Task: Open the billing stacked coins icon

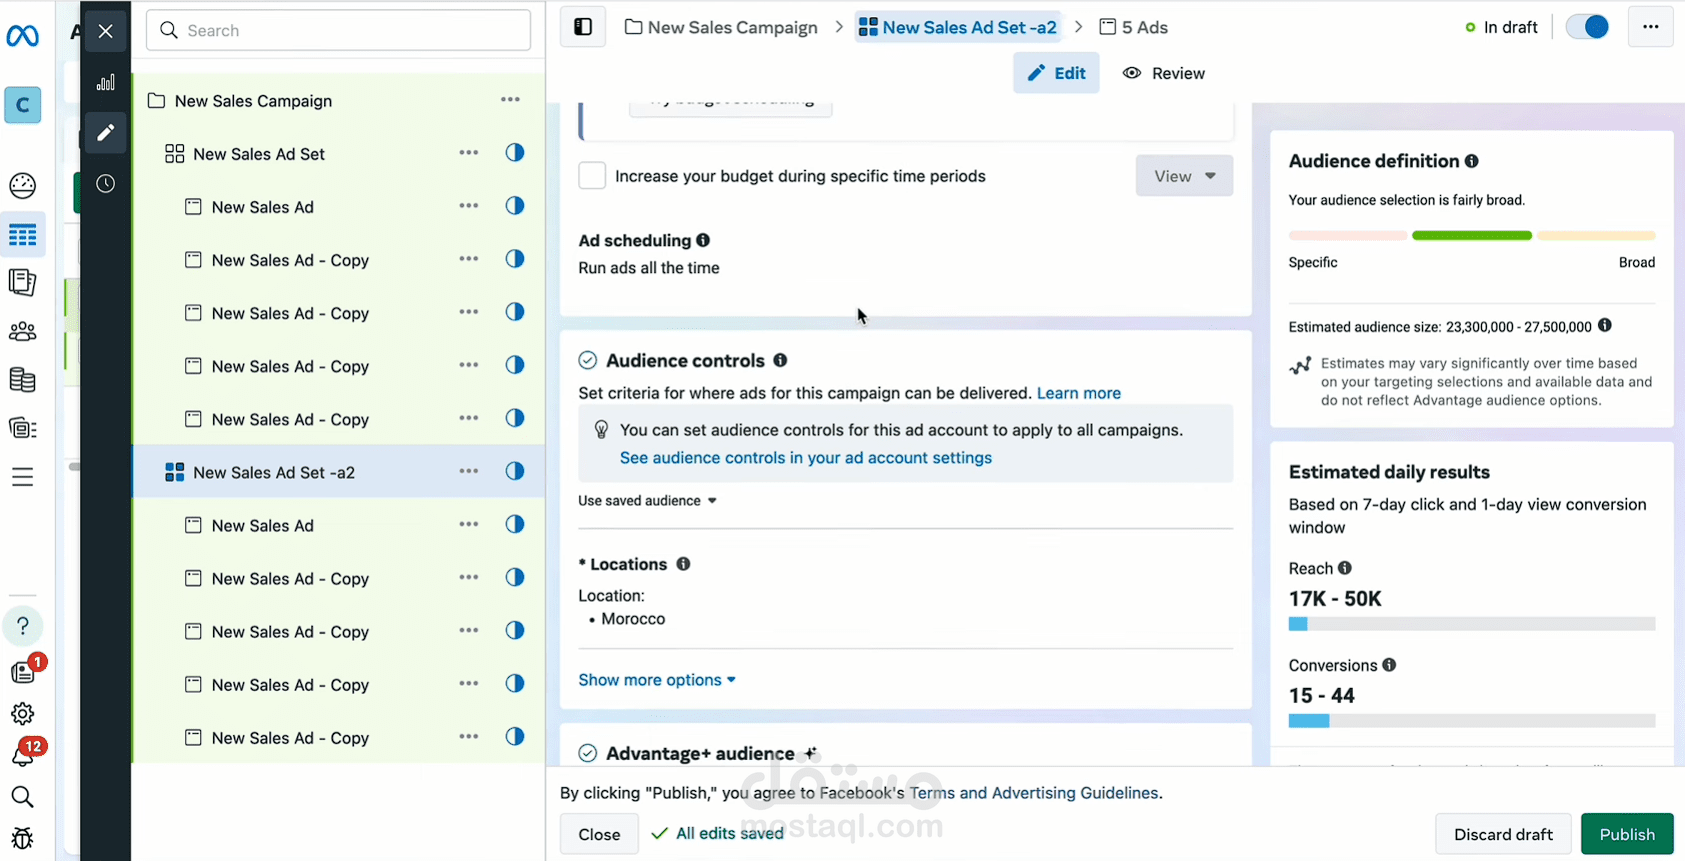Action: [22, 380]
